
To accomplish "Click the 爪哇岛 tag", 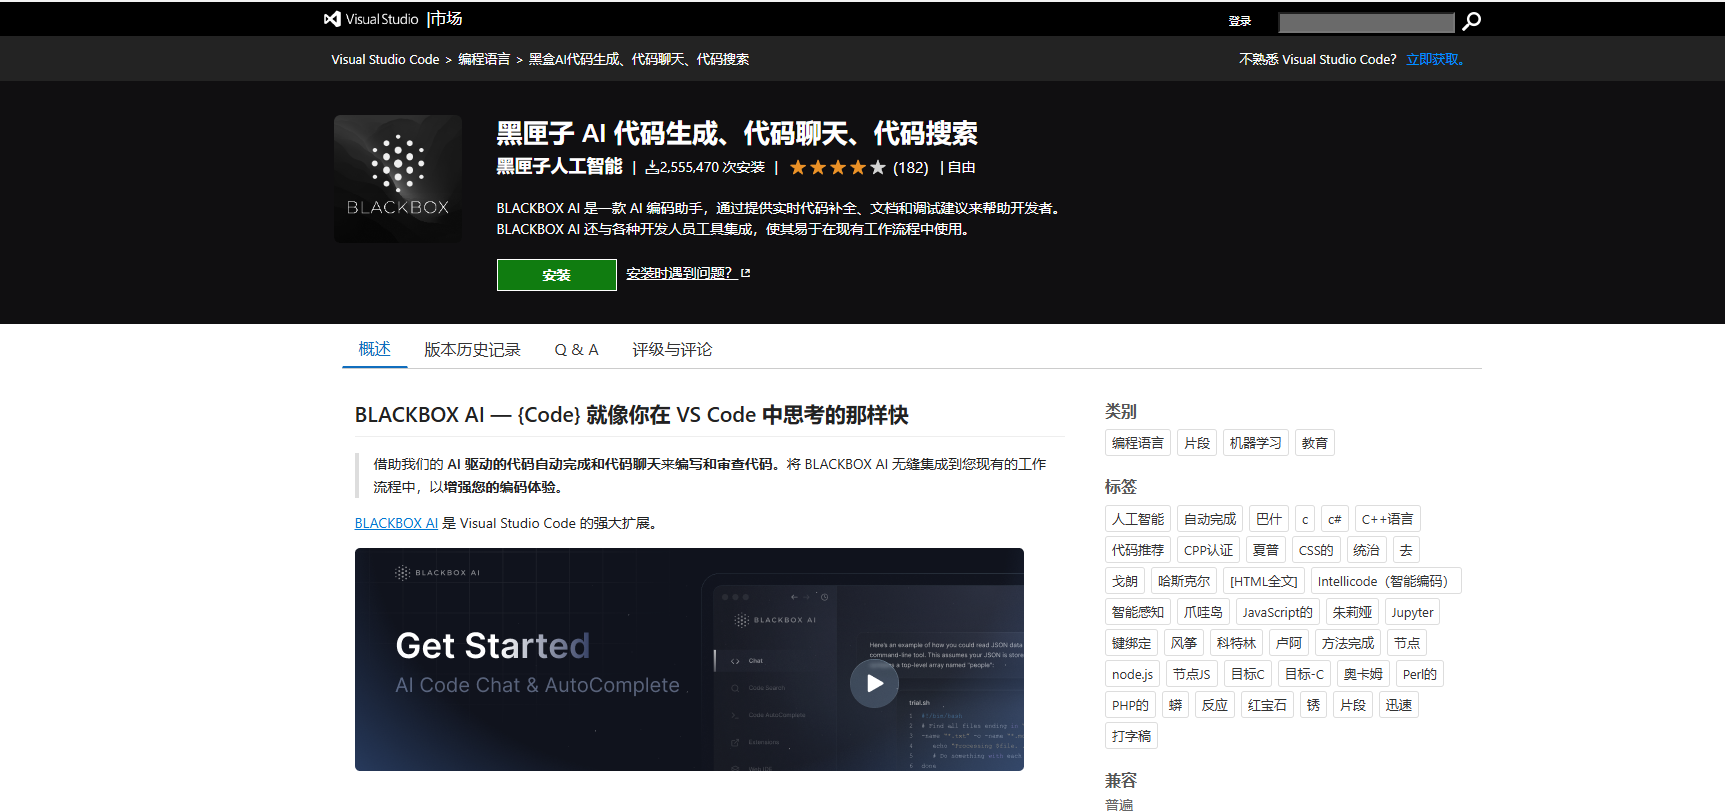I will pos(1203,612).
